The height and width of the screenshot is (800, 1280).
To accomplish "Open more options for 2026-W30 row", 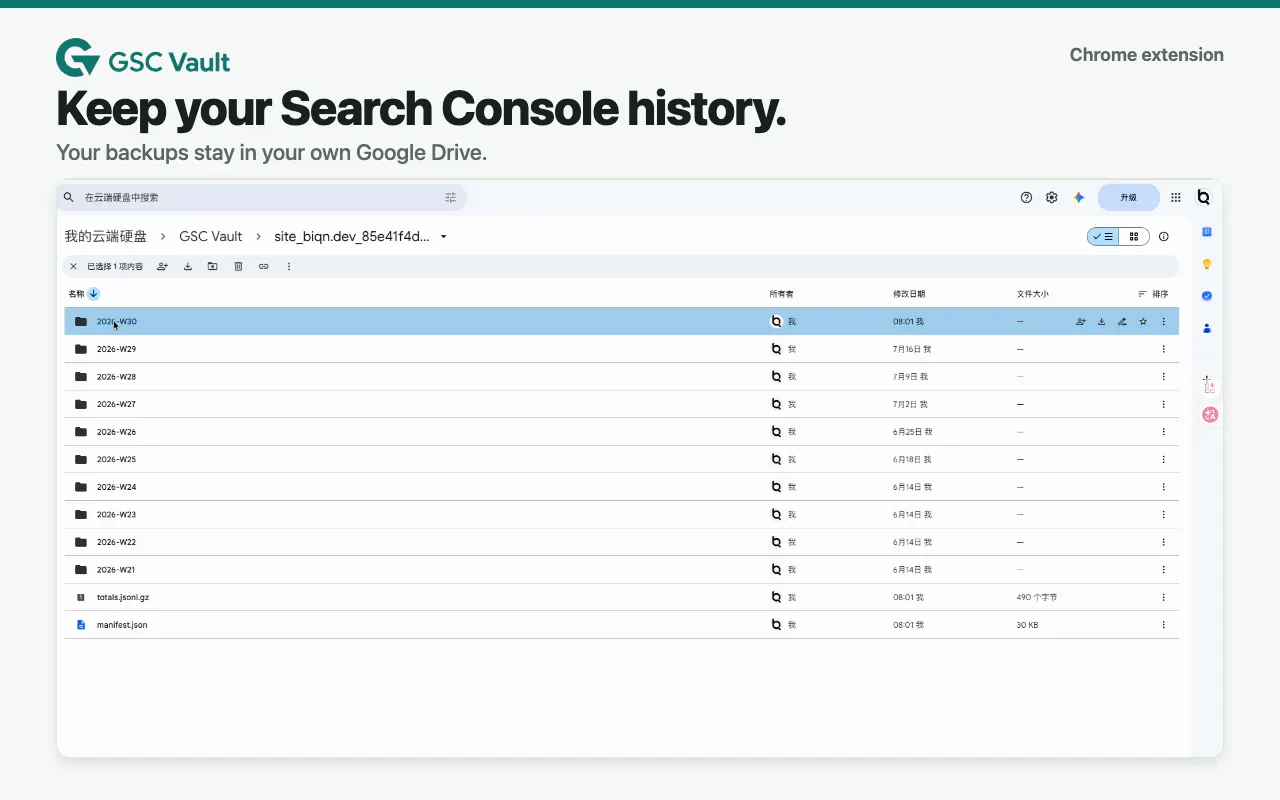I will (1164, 322).
